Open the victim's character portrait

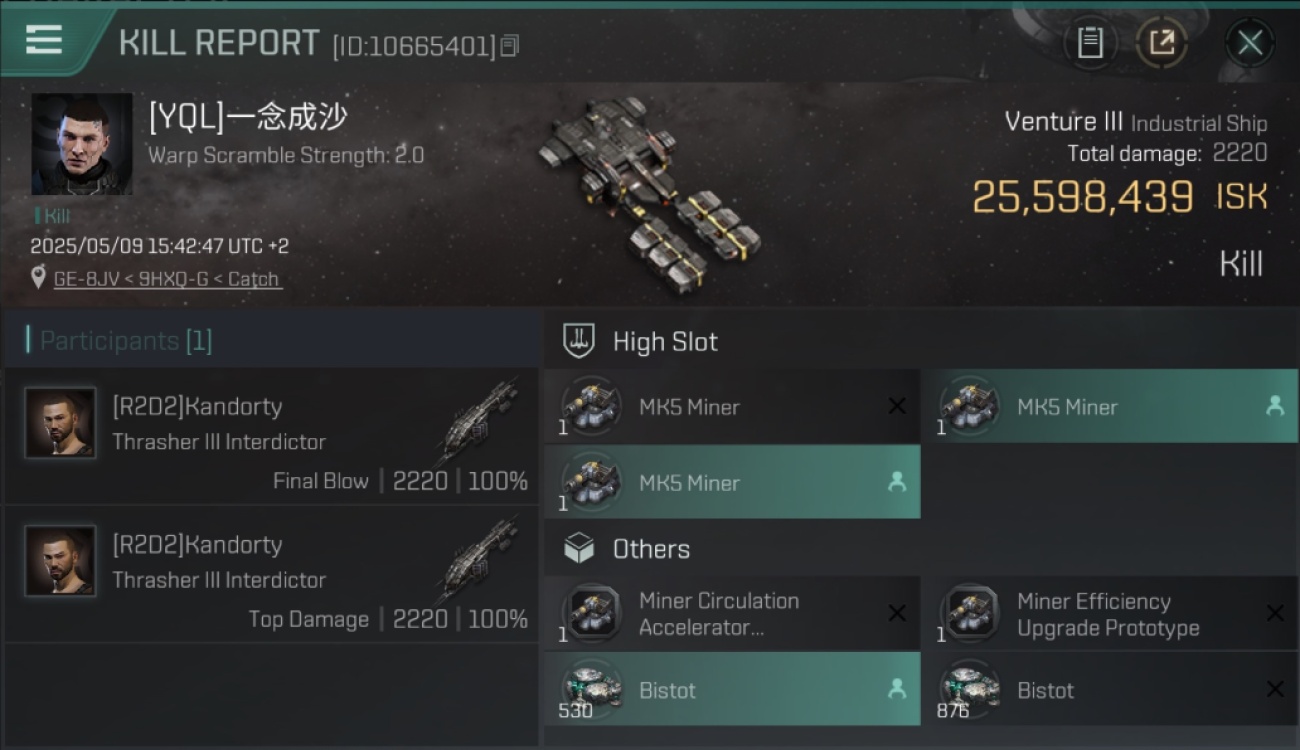coord(82,144)
